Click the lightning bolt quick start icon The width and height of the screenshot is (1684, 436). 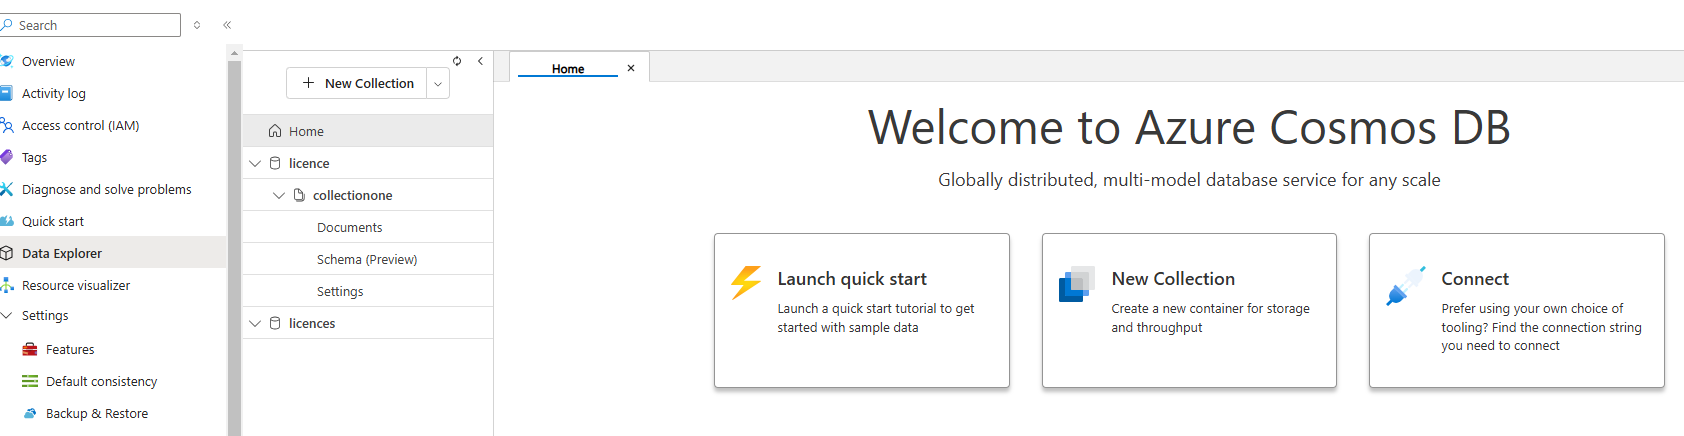click(746, 283)
